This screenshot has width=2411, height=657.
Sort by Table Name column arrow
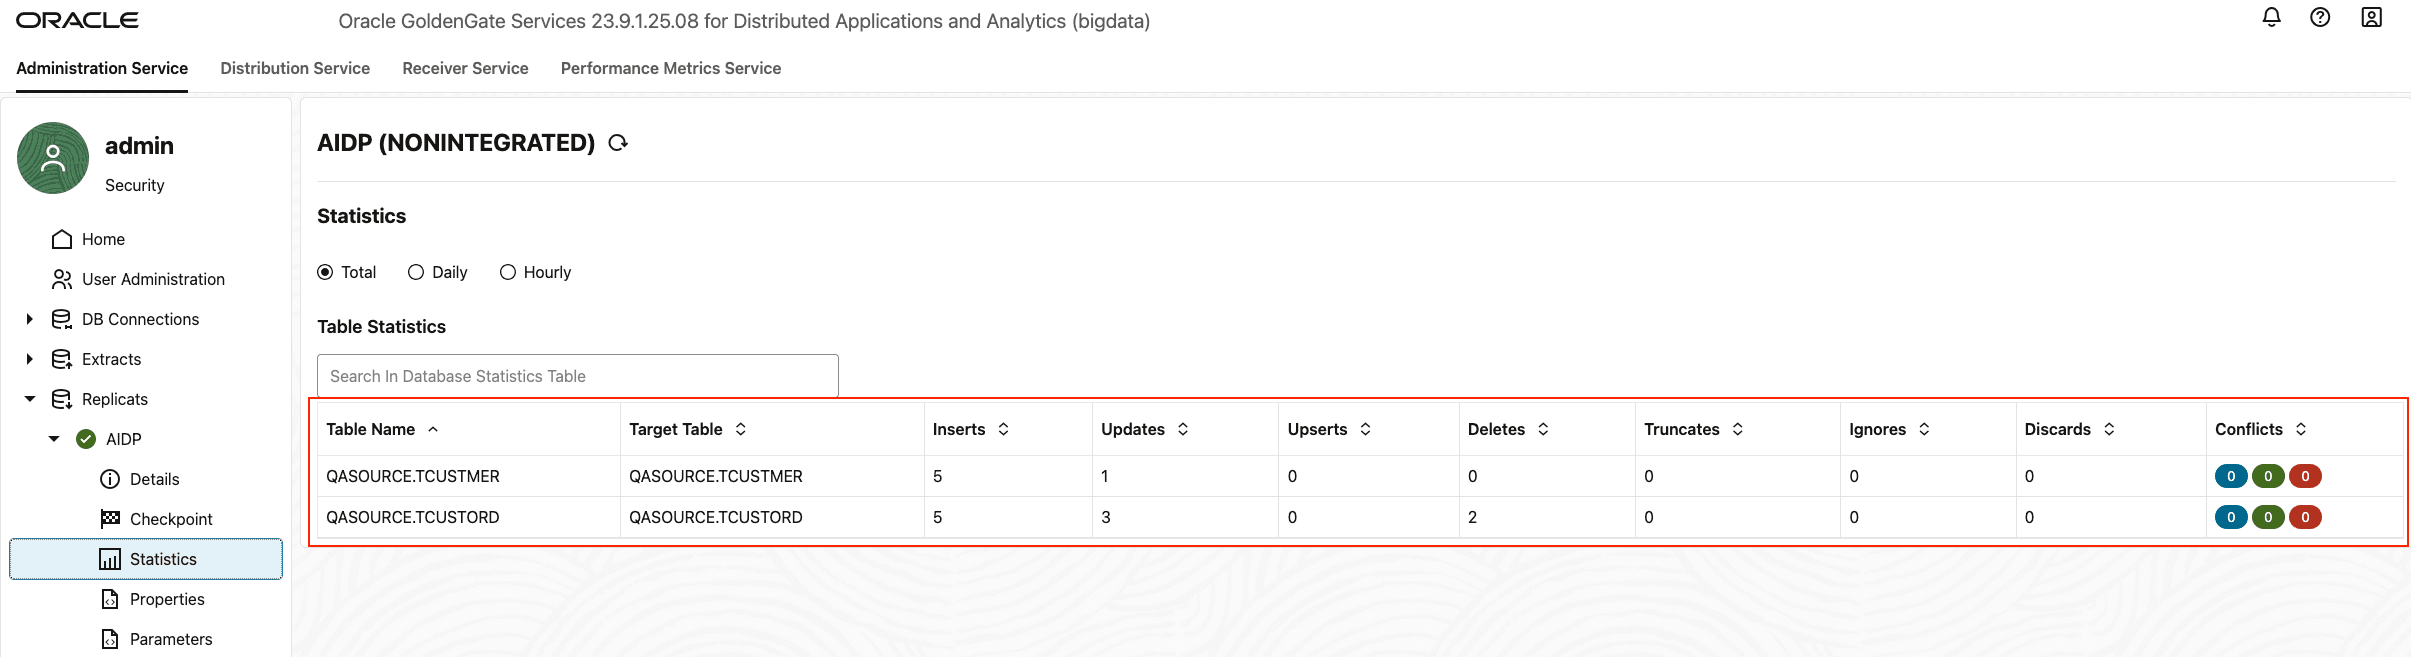pos(433,429)
